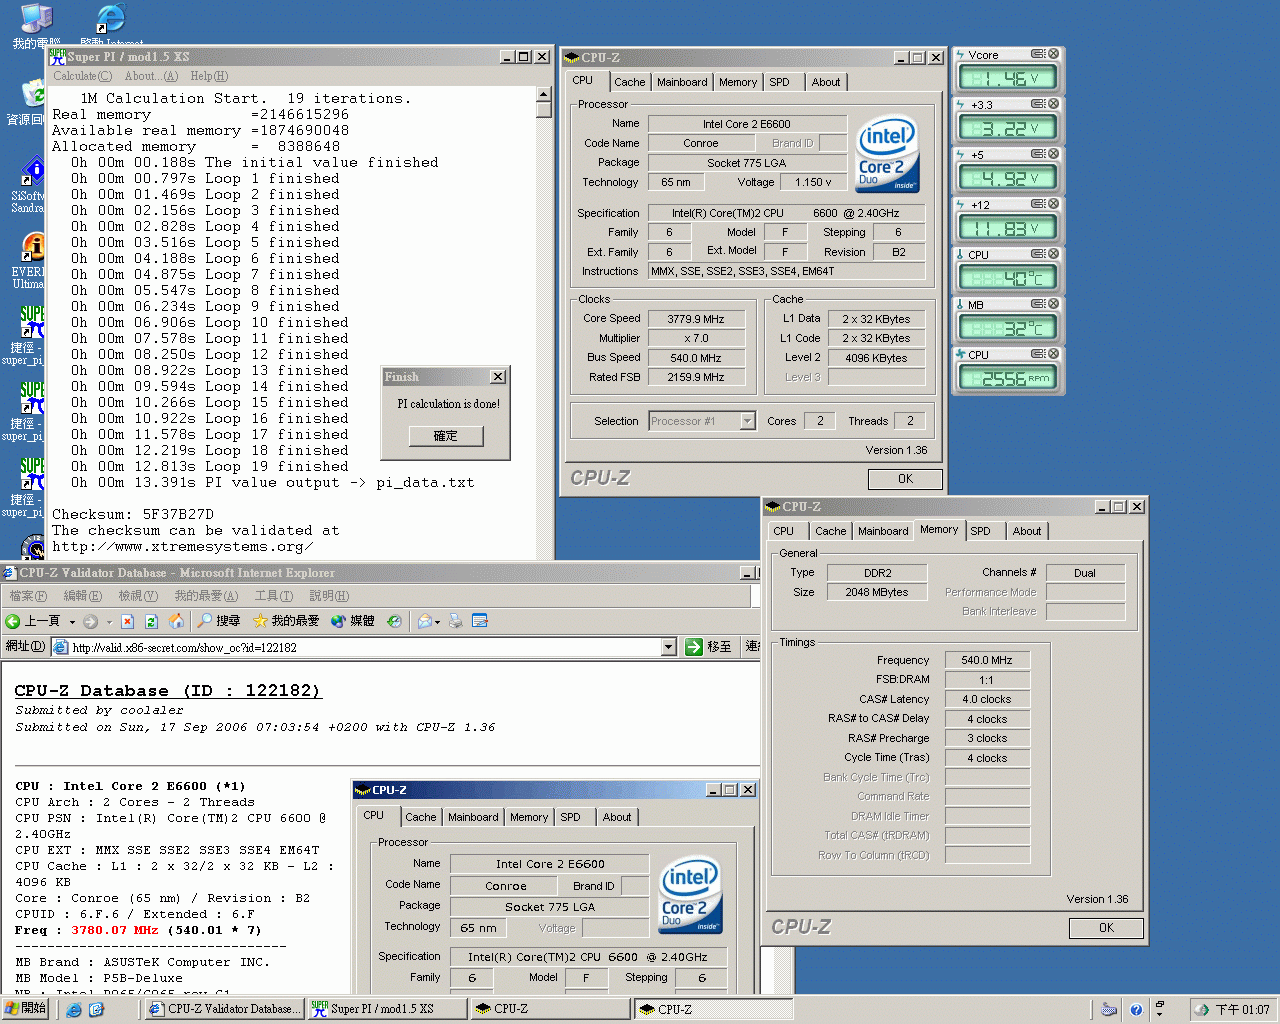The height and width of the screenshot is (1024, 1280).
Task: Switch to Super PI taskbar button
Action: [x=387, y=1009]
